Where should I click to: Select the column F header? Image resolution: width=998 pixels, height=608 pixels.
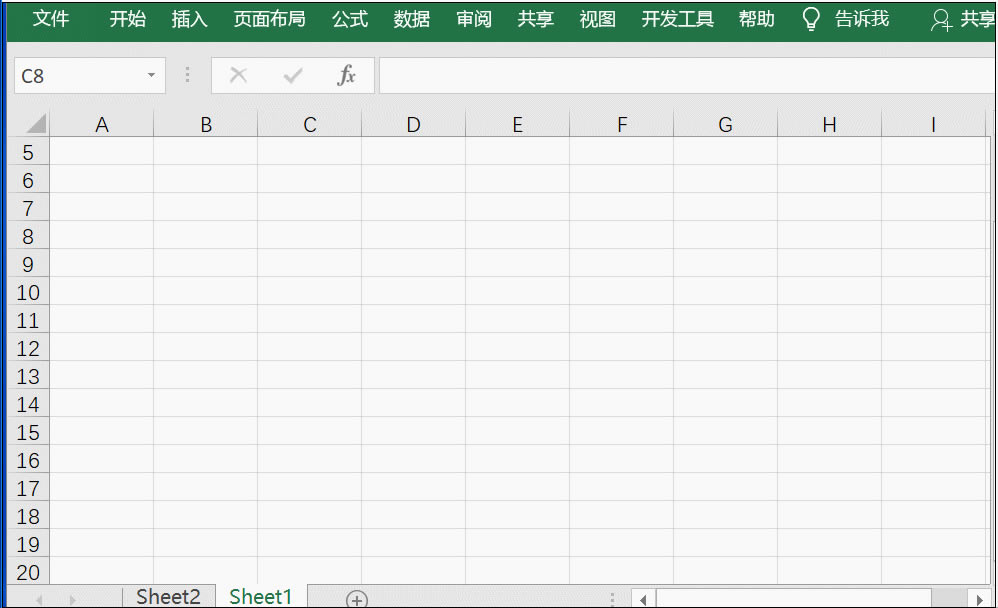pyautogui.click(x=621, y=124)
